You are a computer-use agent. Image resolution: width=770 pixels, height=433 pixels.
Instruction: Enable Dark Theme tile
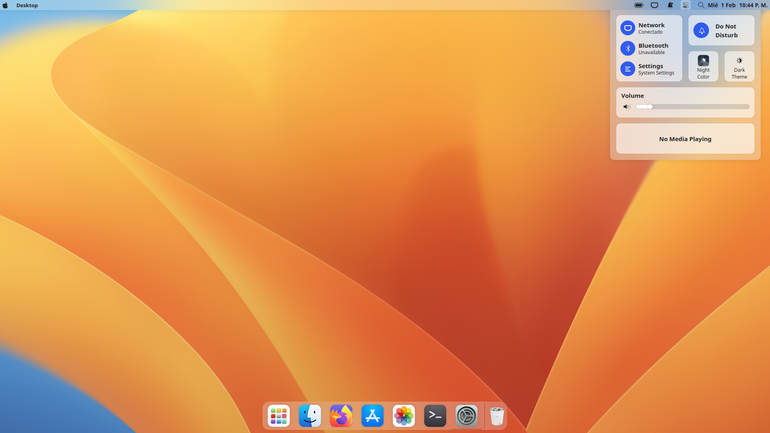tap(739, 66)
